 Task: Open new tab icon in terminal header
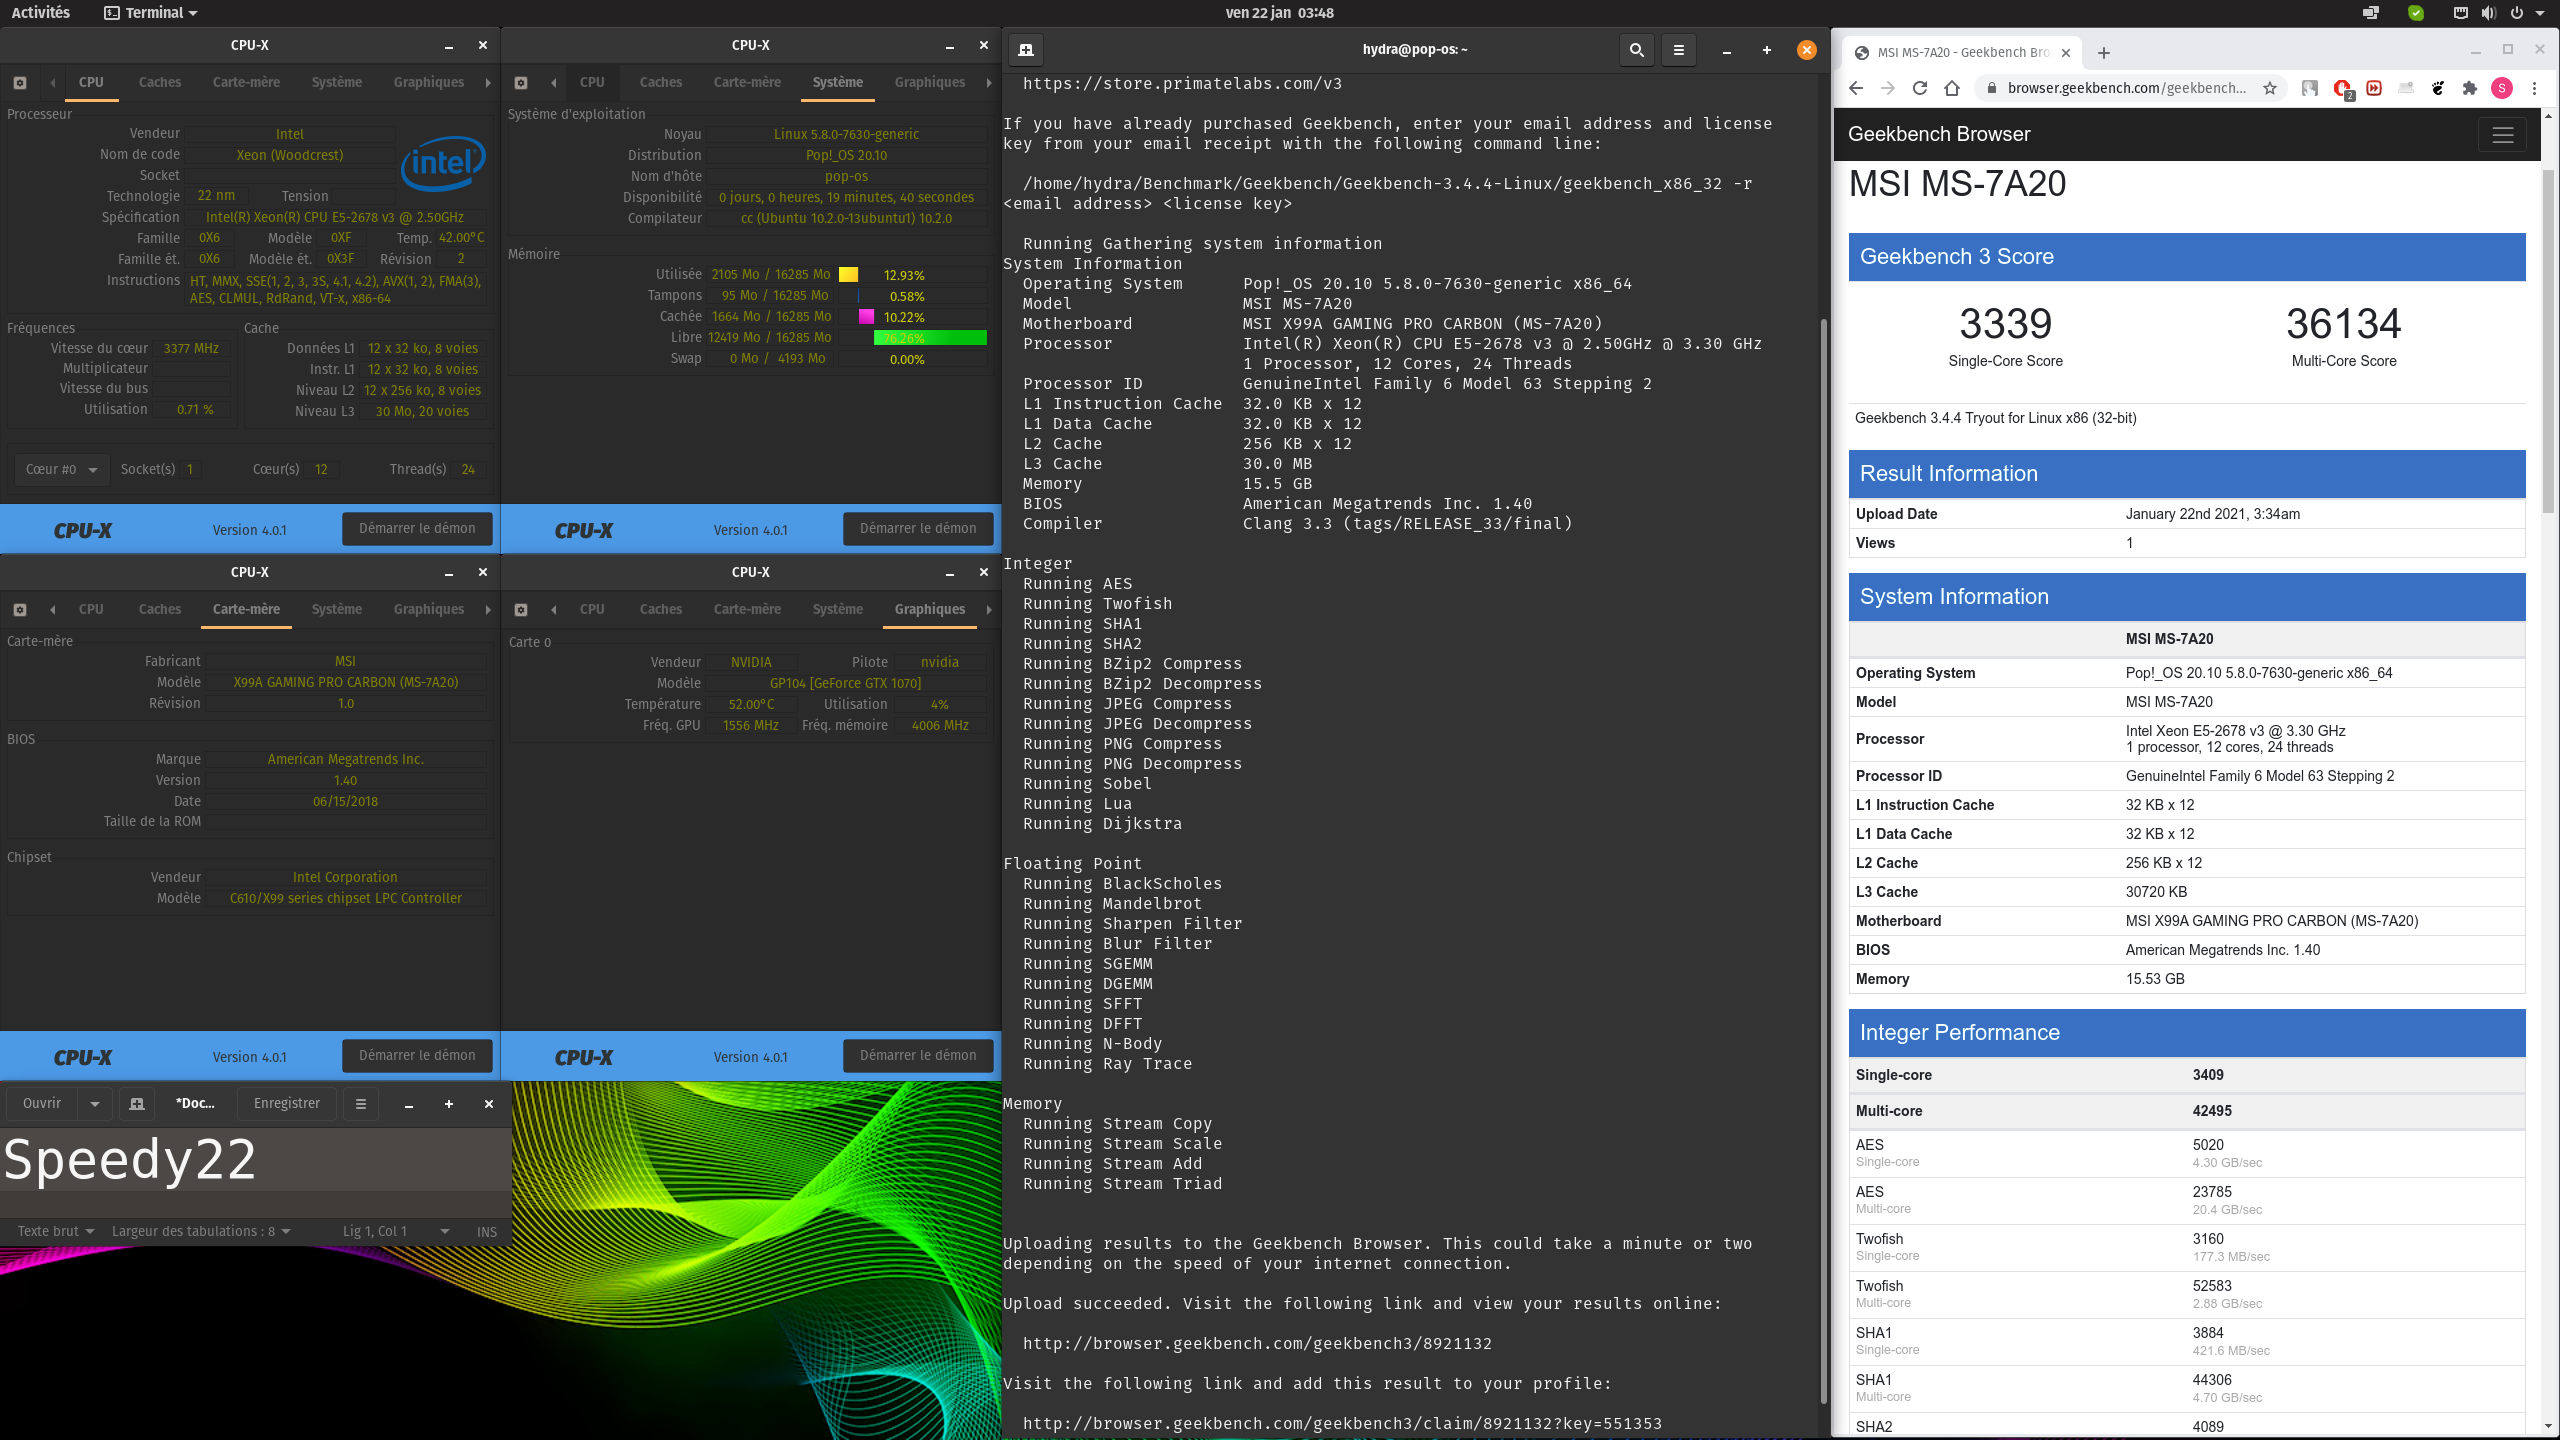click(1026, 49)
